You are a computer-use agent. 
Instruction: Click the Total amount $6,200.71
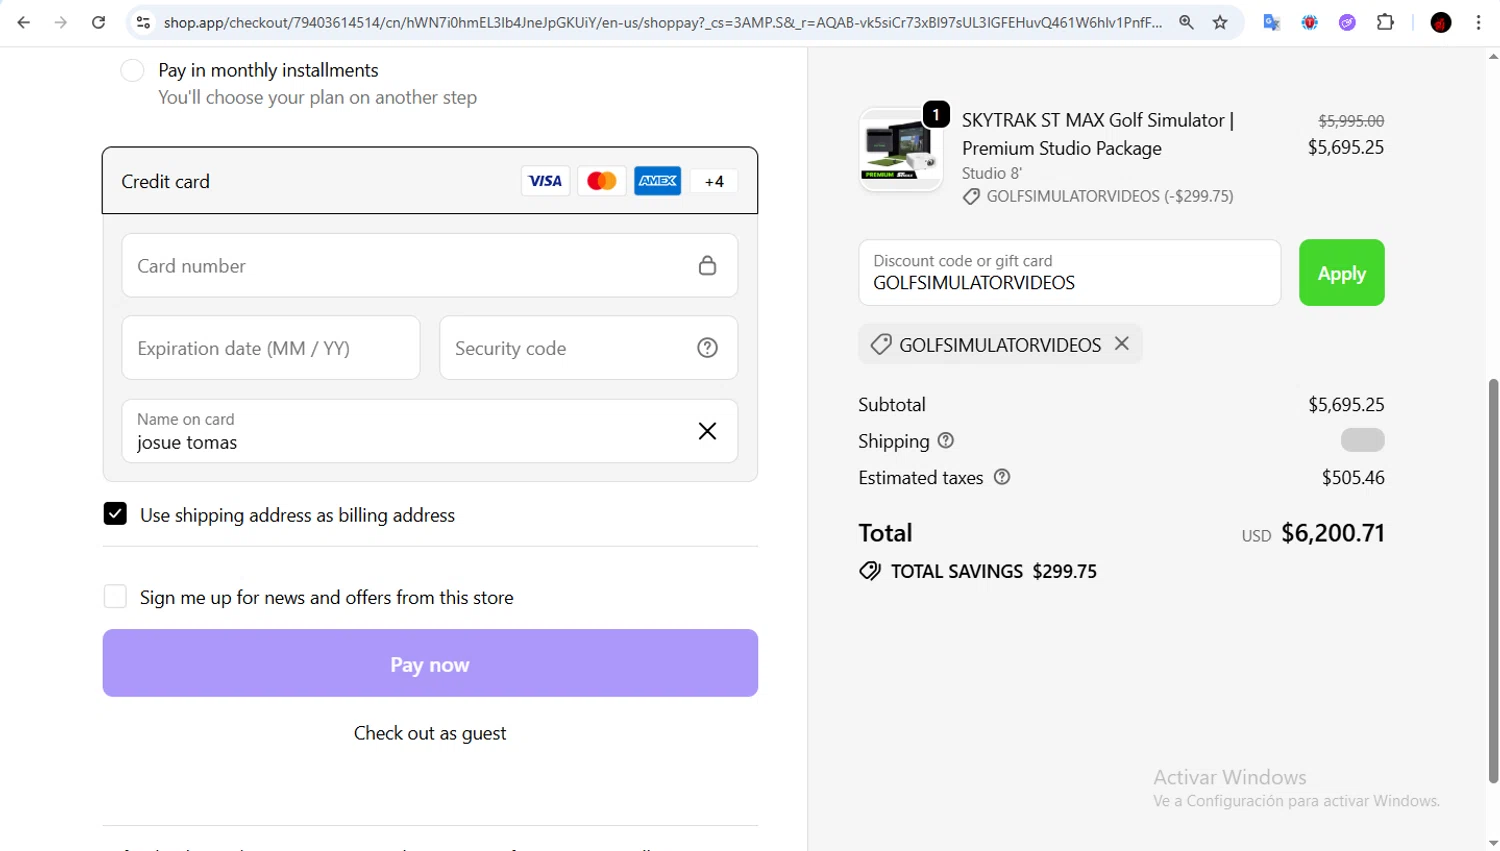click(x=1333, y=533)
